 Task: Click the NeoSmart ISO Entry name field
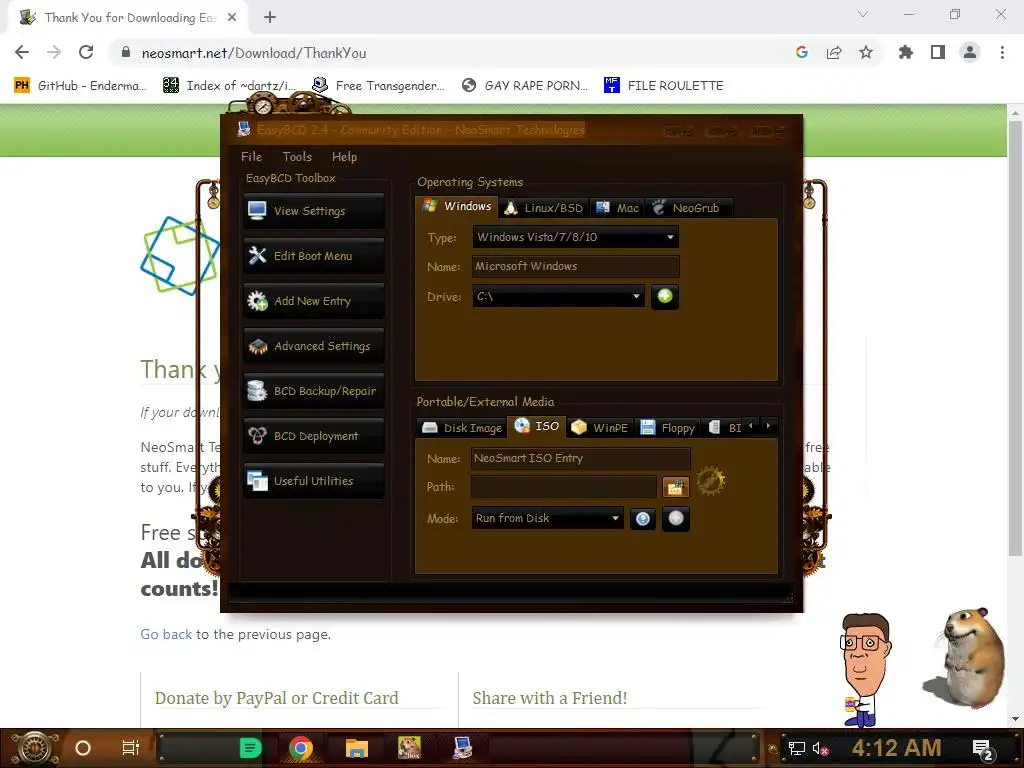(x=581, y=458)
